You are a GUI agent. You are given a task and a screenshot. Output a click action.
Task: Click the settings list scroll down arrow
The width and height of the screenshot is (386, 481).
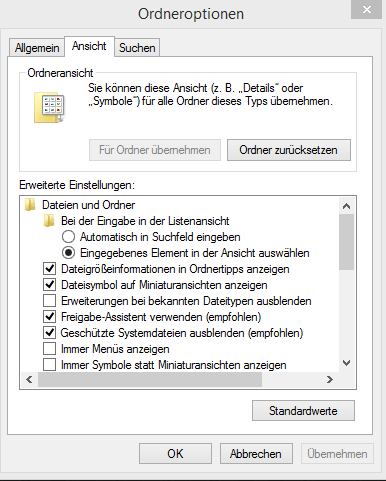click(x=346, y=363)
